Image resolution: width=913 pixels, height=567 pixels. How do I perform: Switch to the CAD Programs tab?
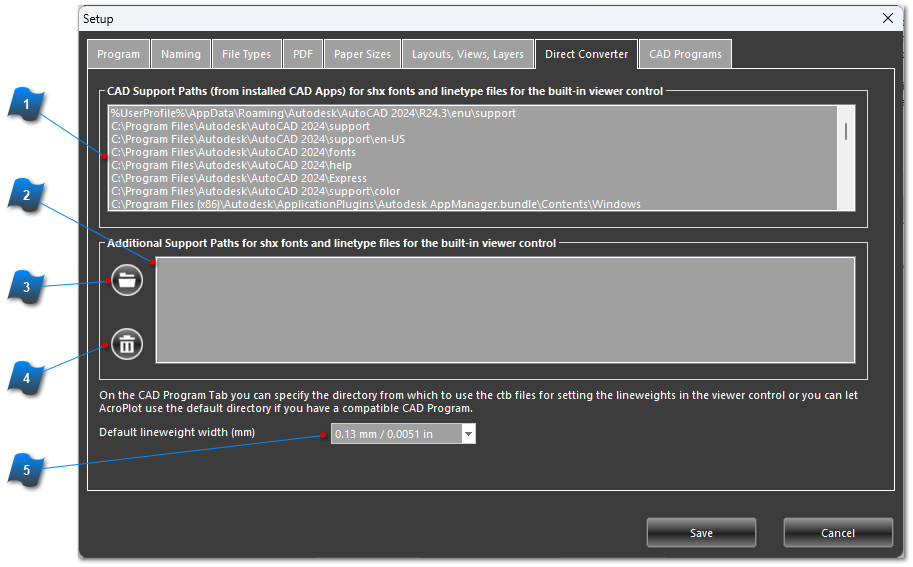pos(685,54)
